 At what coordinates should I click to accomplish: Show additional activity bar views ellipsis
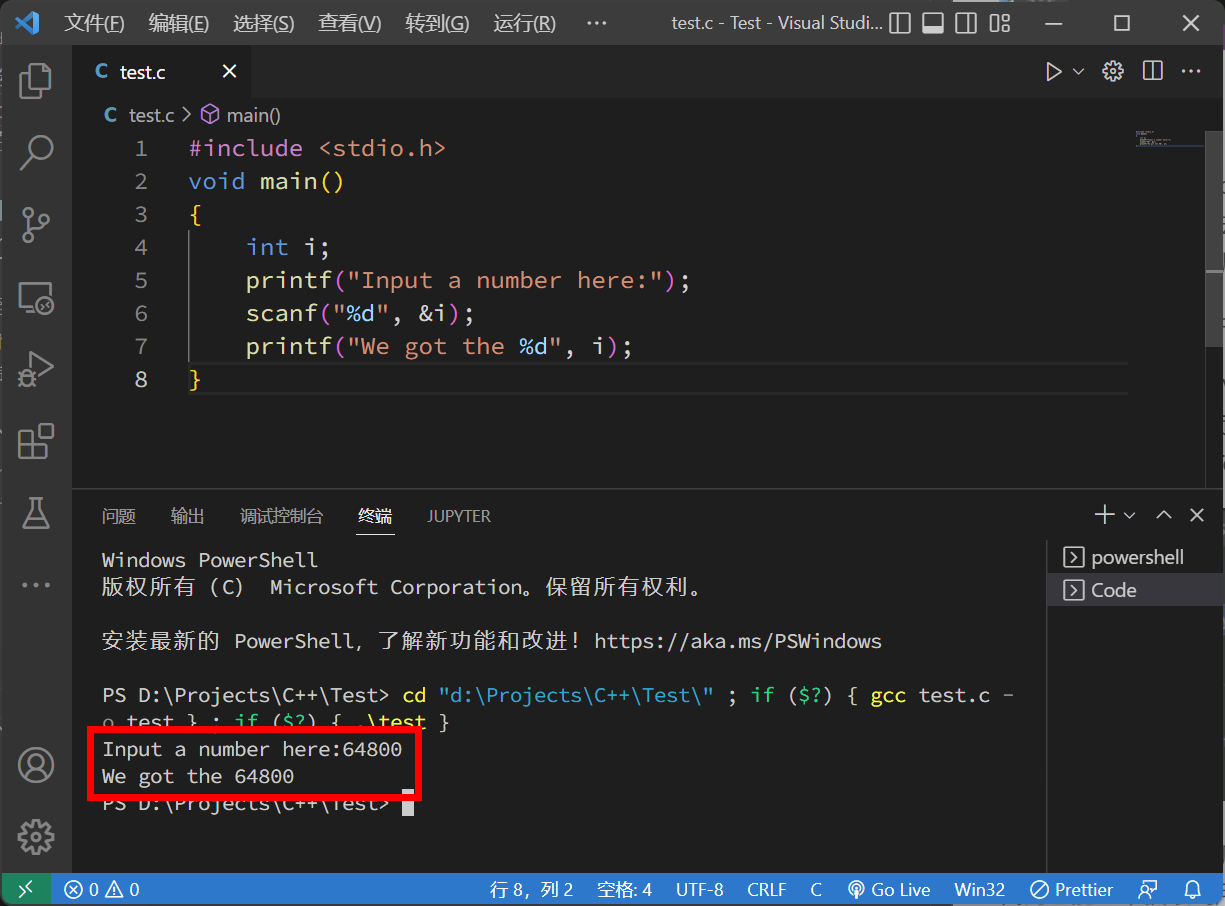pos(36,585)
